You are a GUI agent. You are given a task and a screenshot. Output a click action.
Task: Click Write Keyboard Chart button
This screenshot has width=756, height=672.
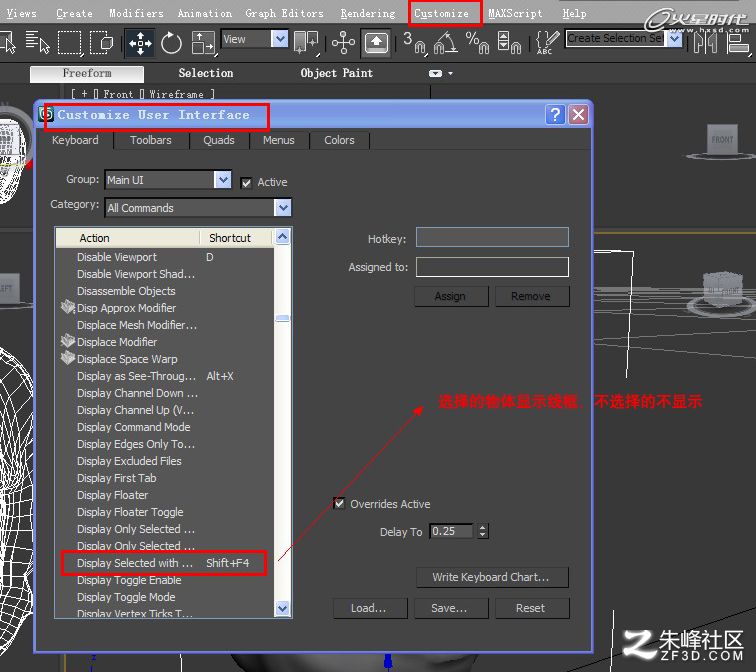[492, 577]
